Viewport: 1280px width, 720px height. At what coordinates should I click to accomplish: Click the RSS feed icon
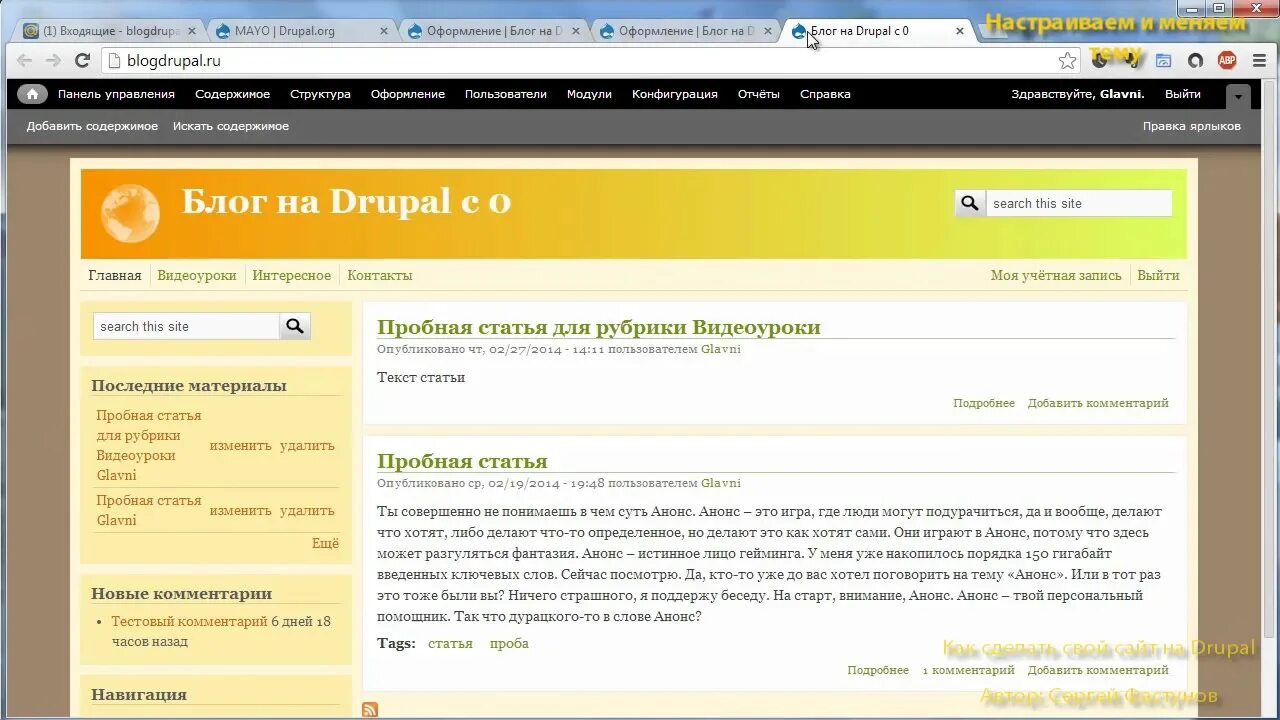[370, 710]
